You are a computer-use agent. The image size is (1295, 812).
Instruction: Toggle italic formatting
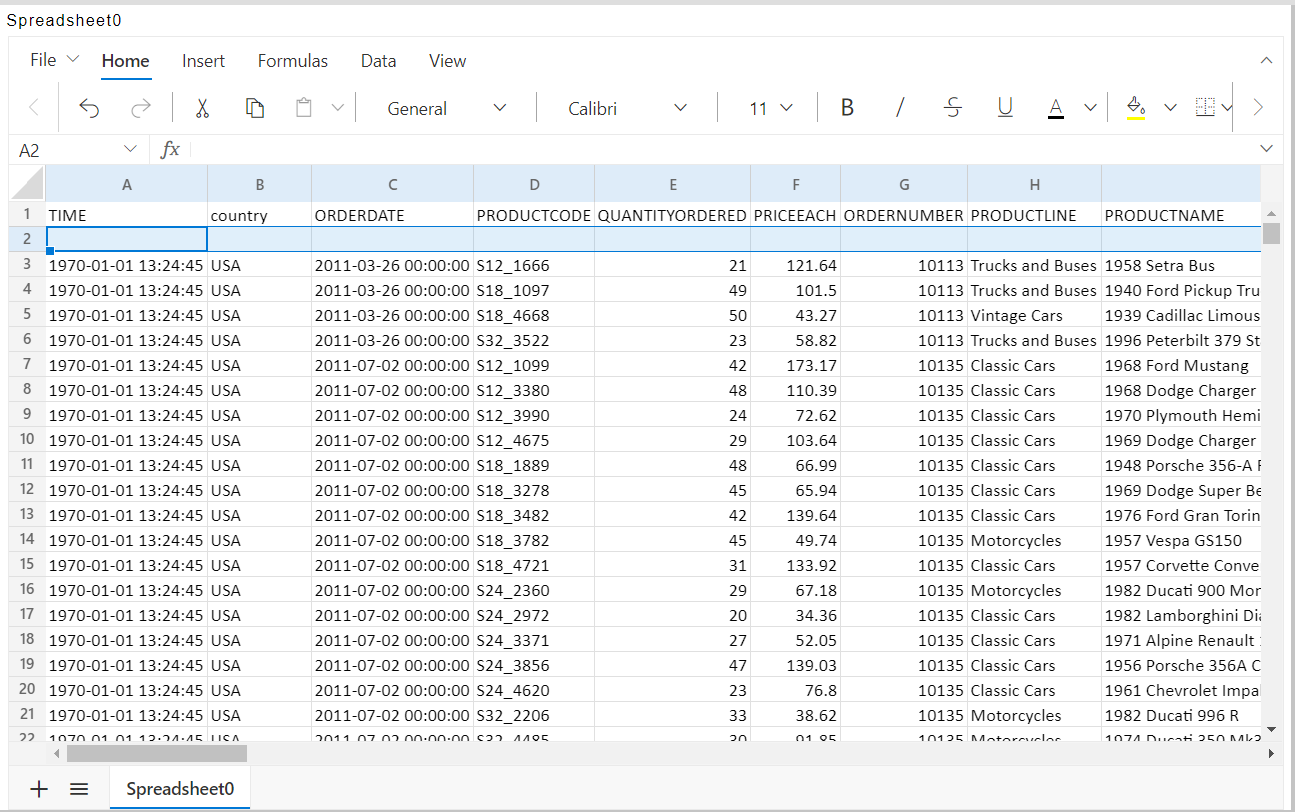pyautogui.click(x=900, y=108)
